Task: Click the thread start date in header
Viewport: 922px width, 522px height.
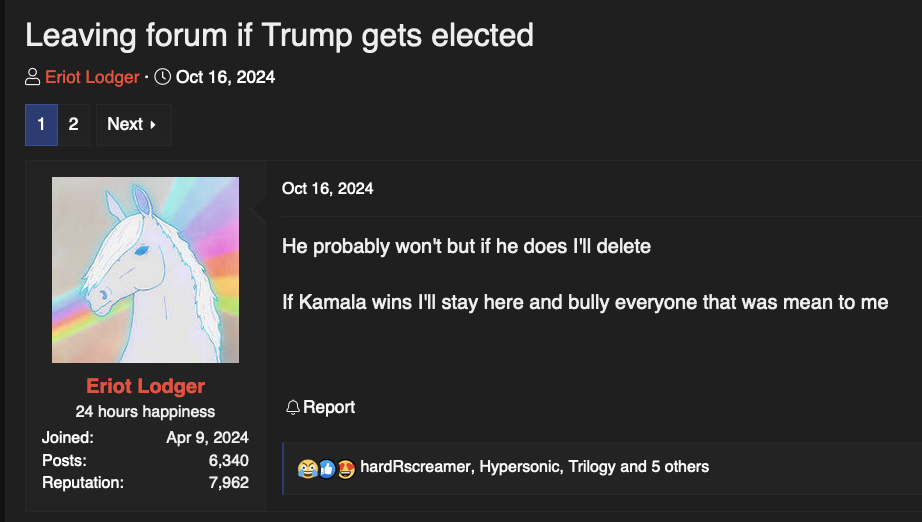Action: tap(225, 77)
